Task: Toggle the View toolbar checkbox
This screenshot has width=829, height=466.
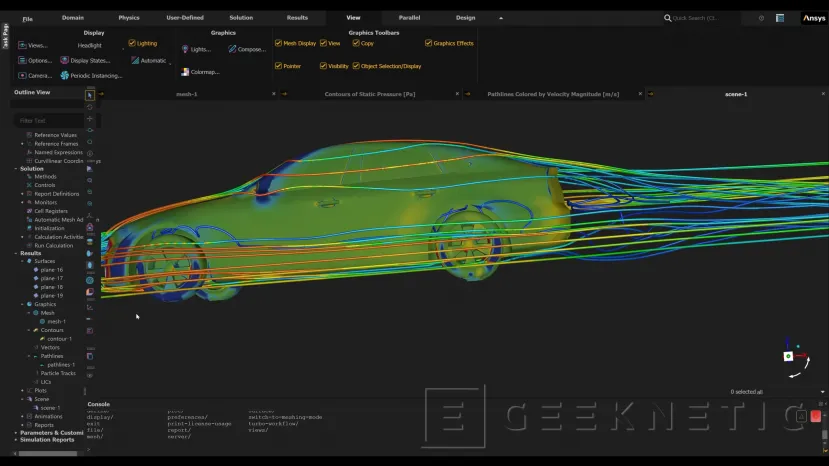Action: coord(323,43)
